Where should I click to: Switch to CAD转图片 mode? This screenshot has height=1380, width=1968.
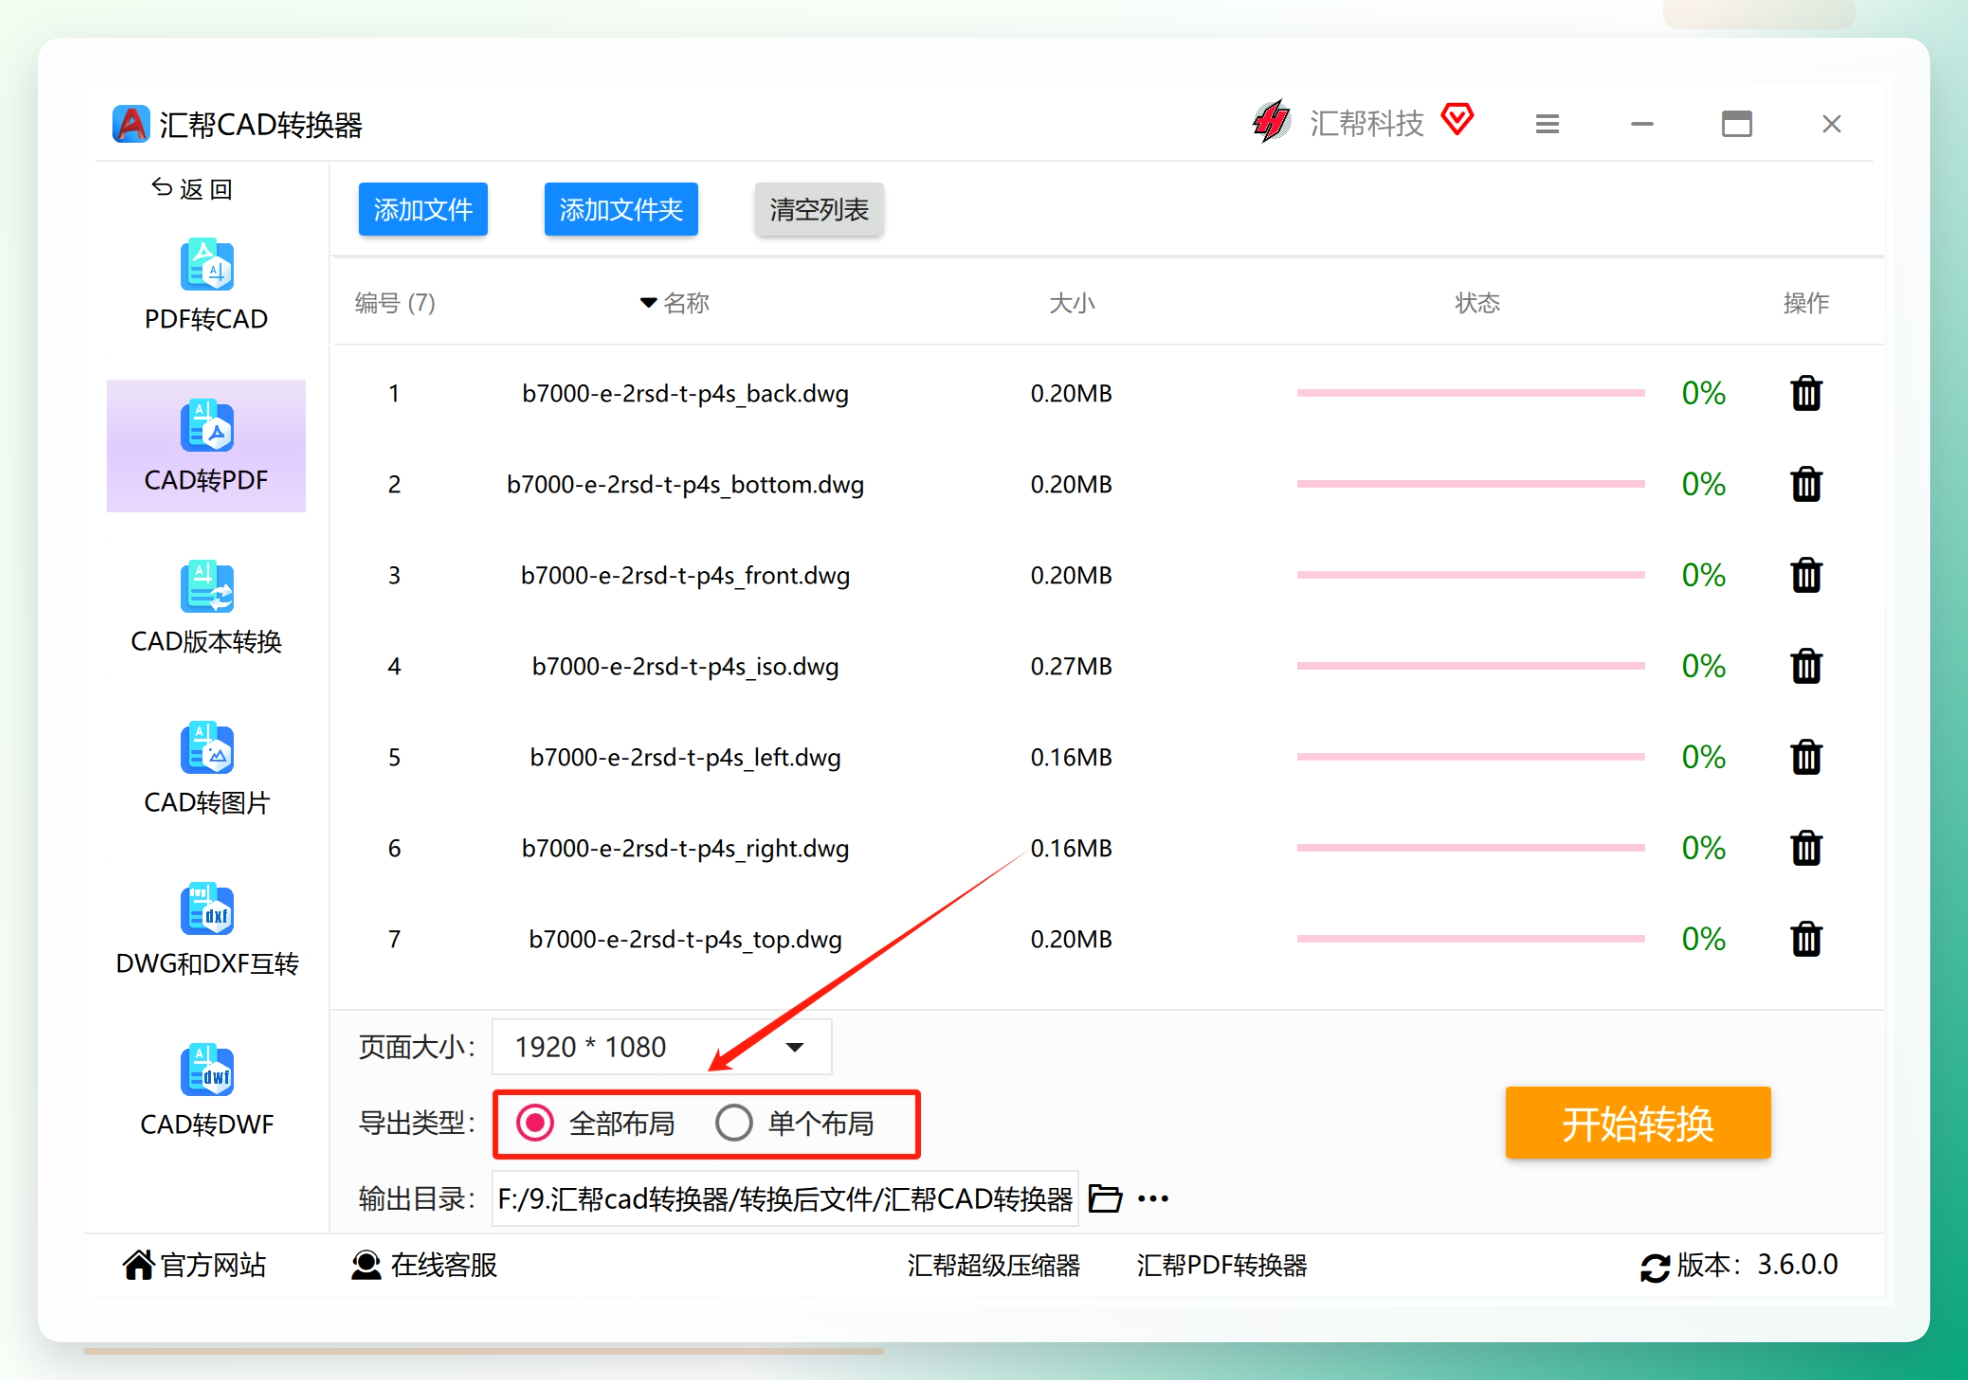tap(206, 769)
